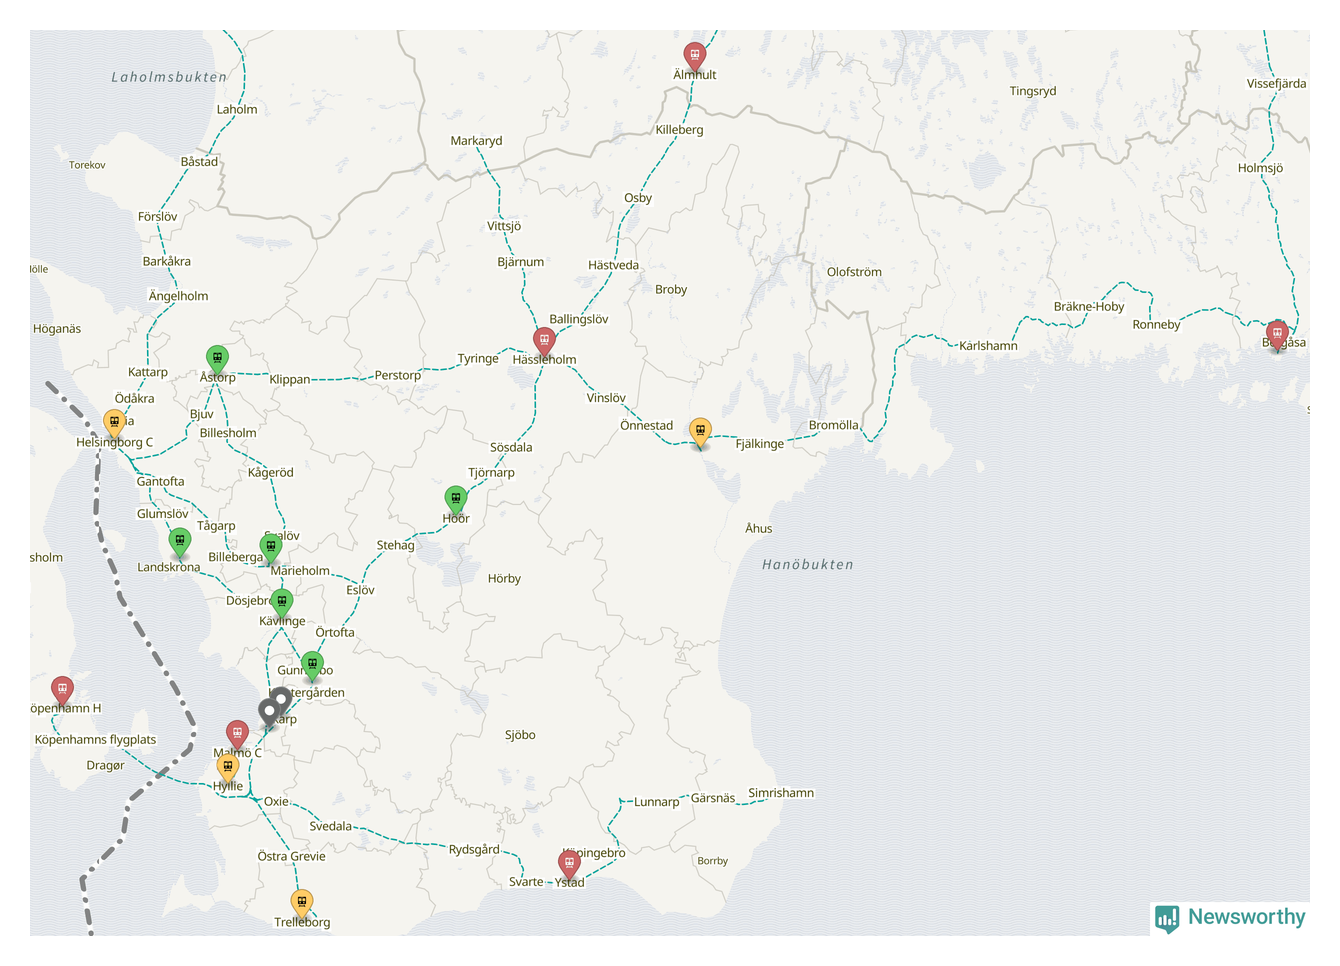Click the Åhus town label

758,529
